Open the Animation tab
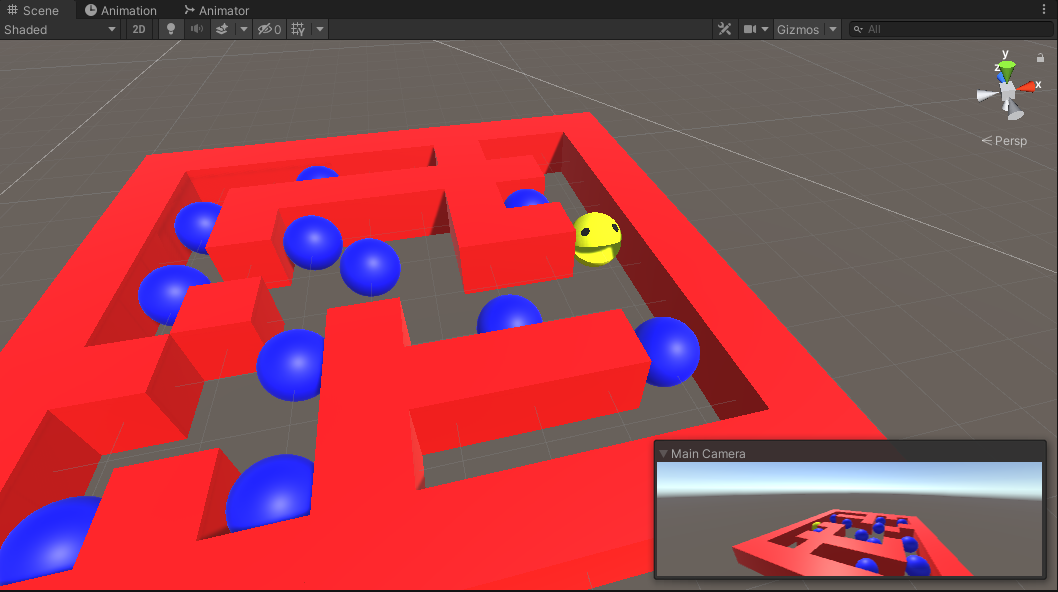The height and width of the screenshot is (592, 1058). point(121,10)
